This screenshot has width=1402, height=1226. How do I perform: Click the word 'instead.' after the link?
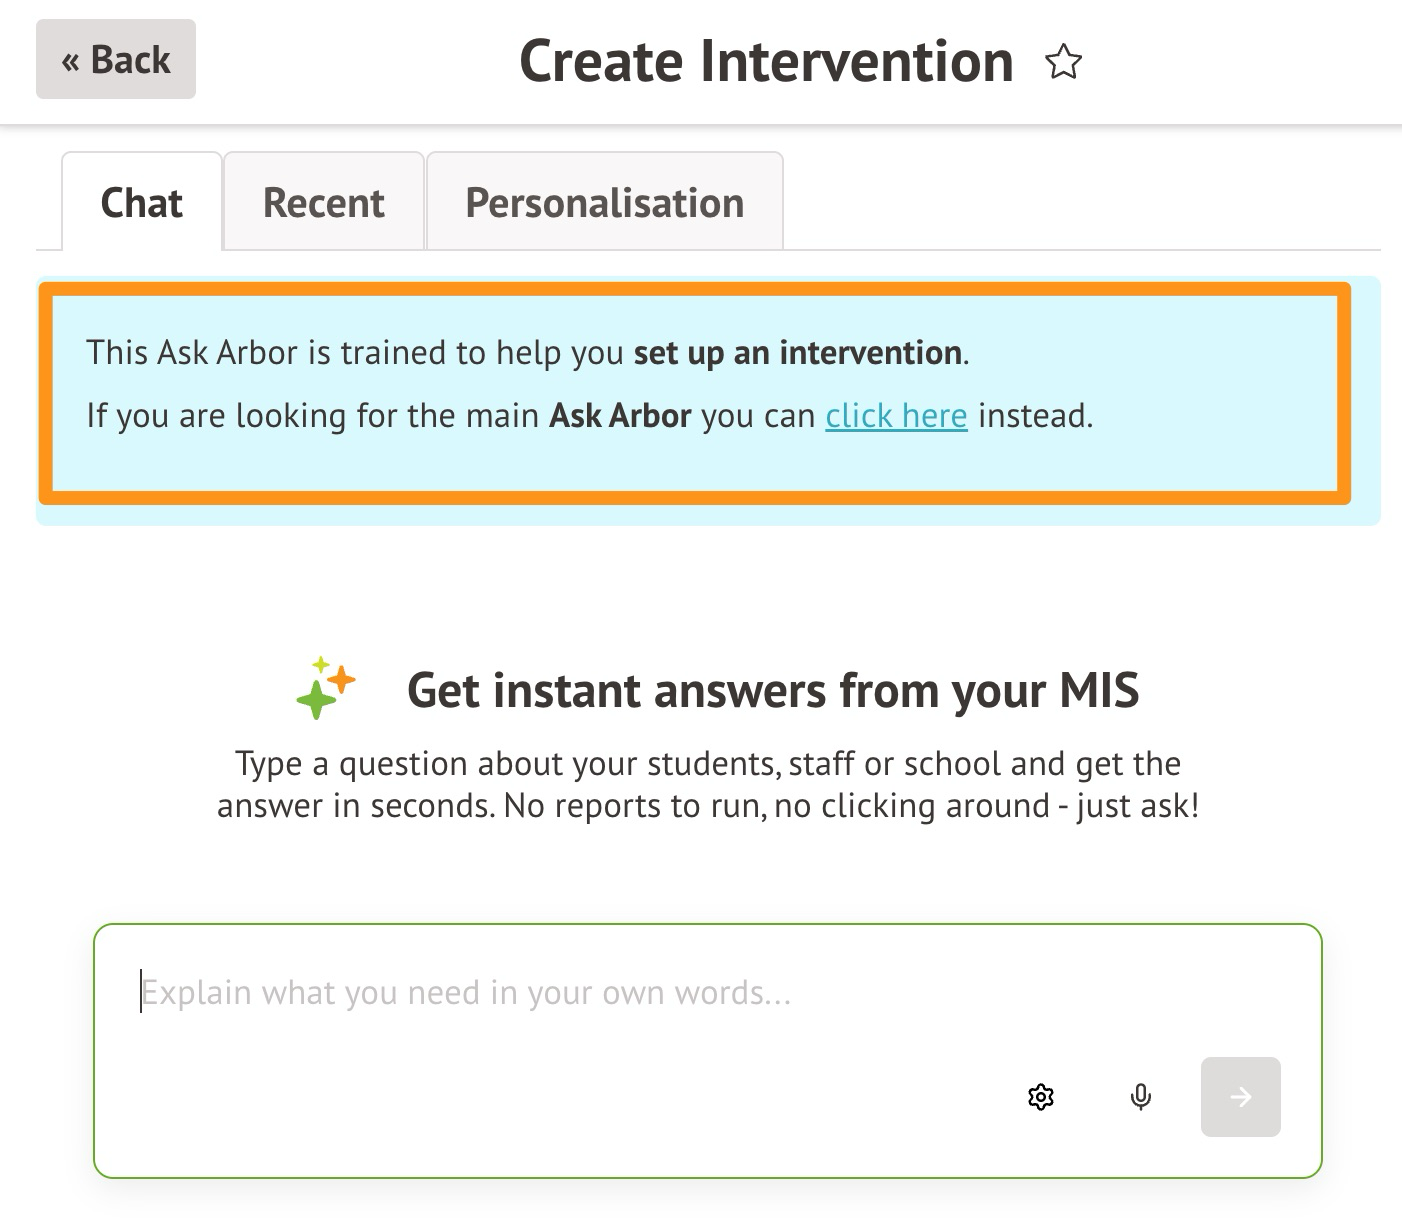(x=1035, y=416)
